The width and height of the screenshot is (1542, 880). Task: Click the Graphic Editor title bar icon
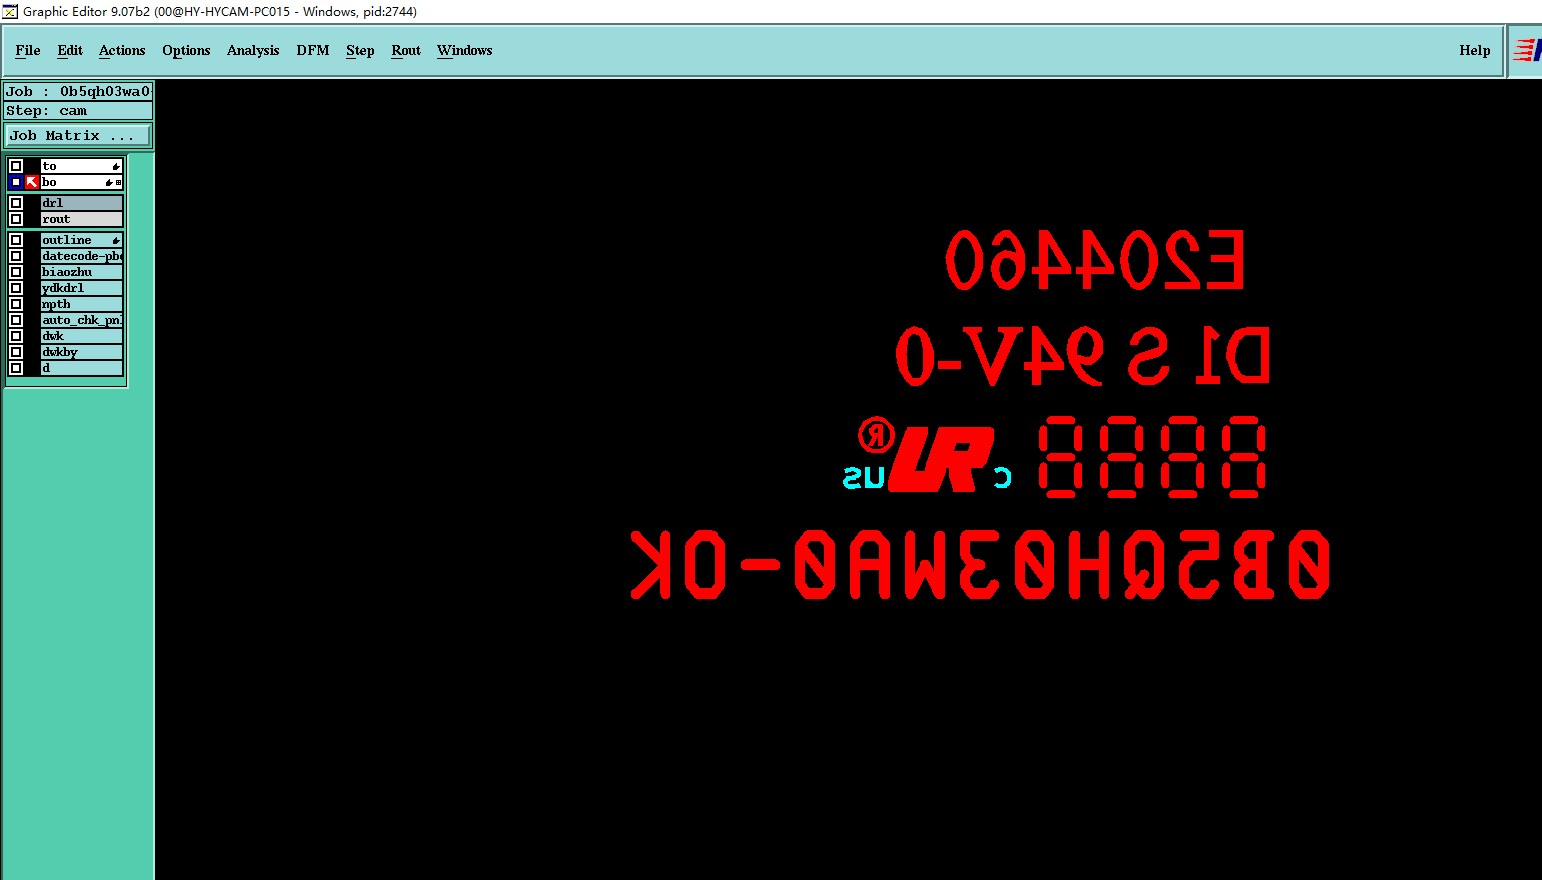tap(10, 11)
